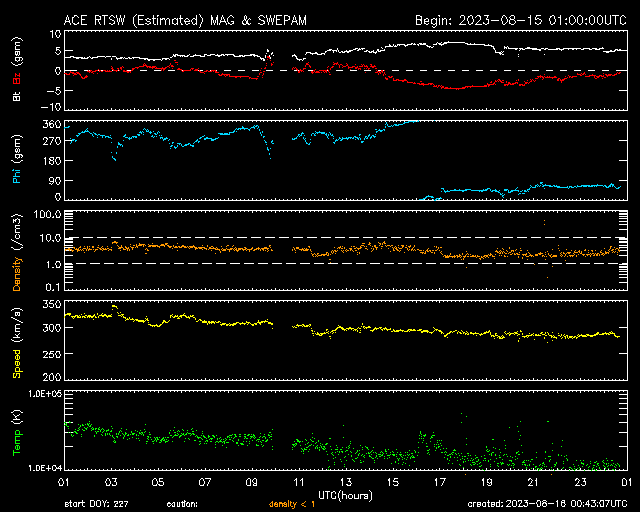Viewport: 640px width, 512px height.
Task: Click the Temp axis maximum tick label
Action: point(45,394)
